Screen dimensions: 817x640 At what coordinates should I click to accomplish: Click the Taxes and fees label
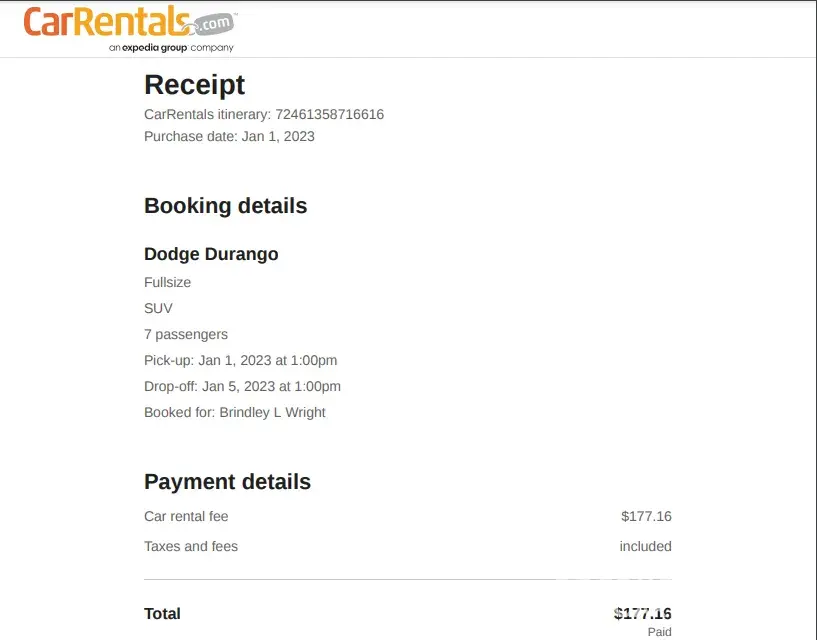[191, 546]
